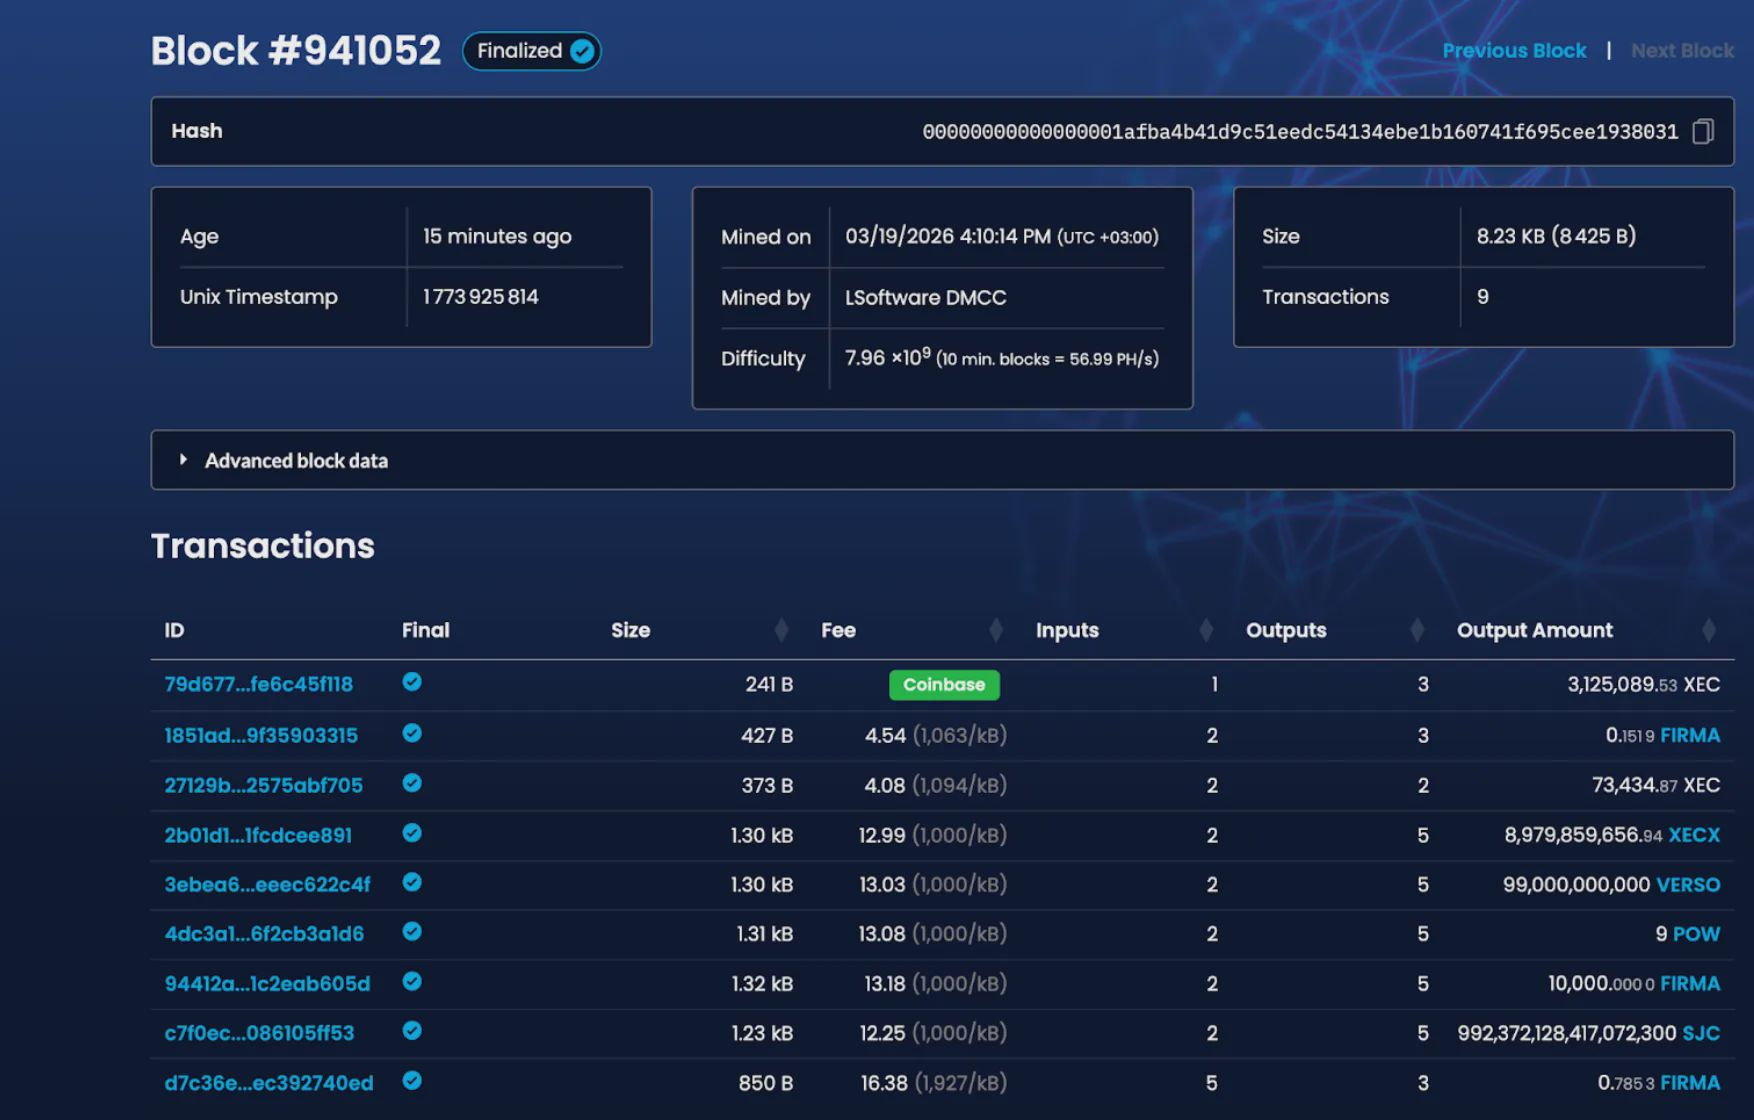
Task: Open the POW token link
Action: (x=1696, y=933)
